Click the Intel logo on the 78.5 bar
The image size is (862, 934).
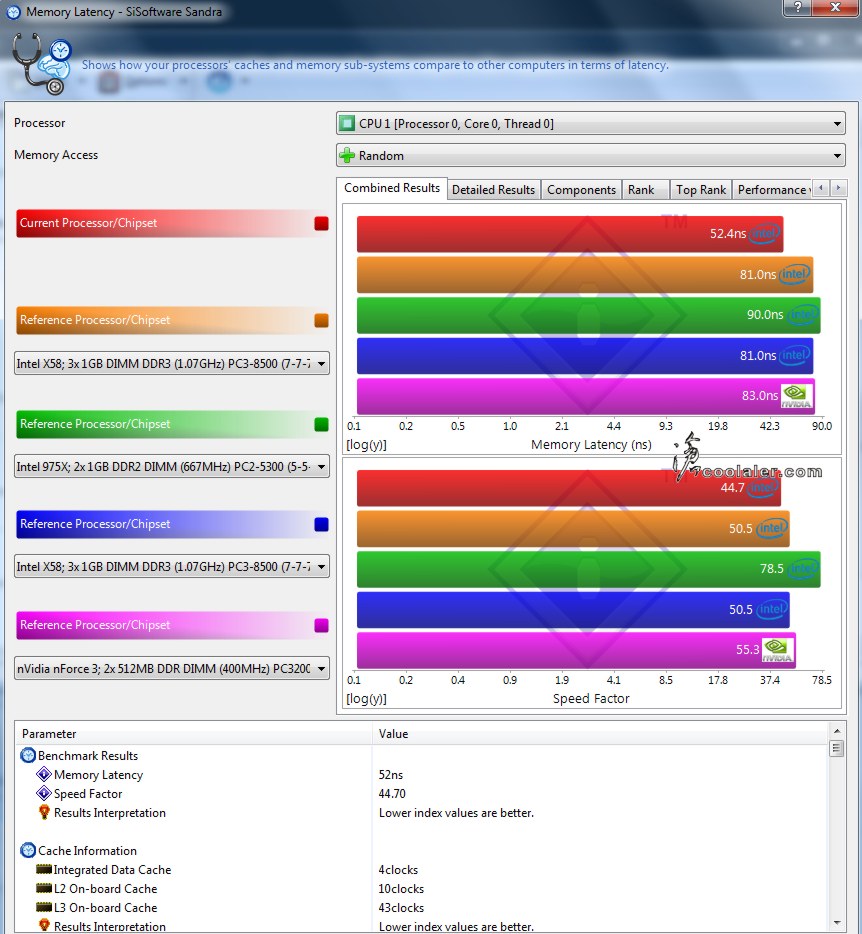click(x=803, y=569)
